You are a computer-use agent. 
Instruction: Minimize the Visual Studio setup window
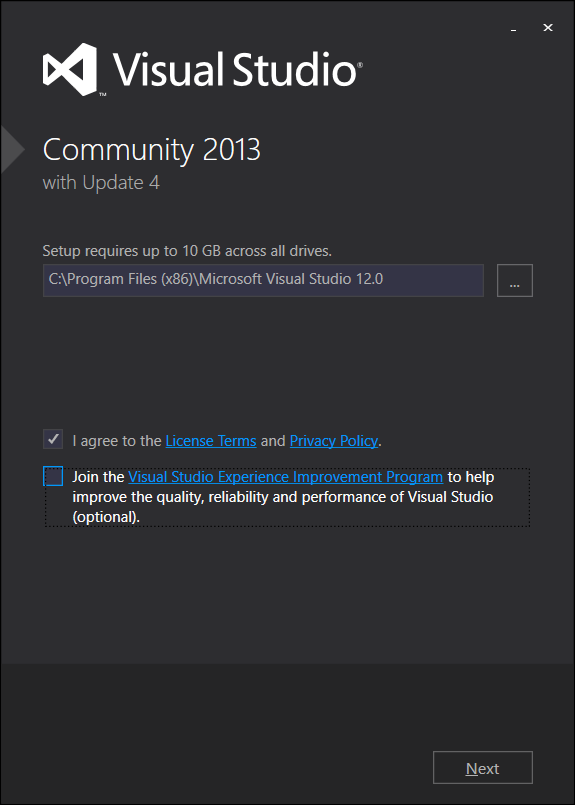tap(513, 28)
